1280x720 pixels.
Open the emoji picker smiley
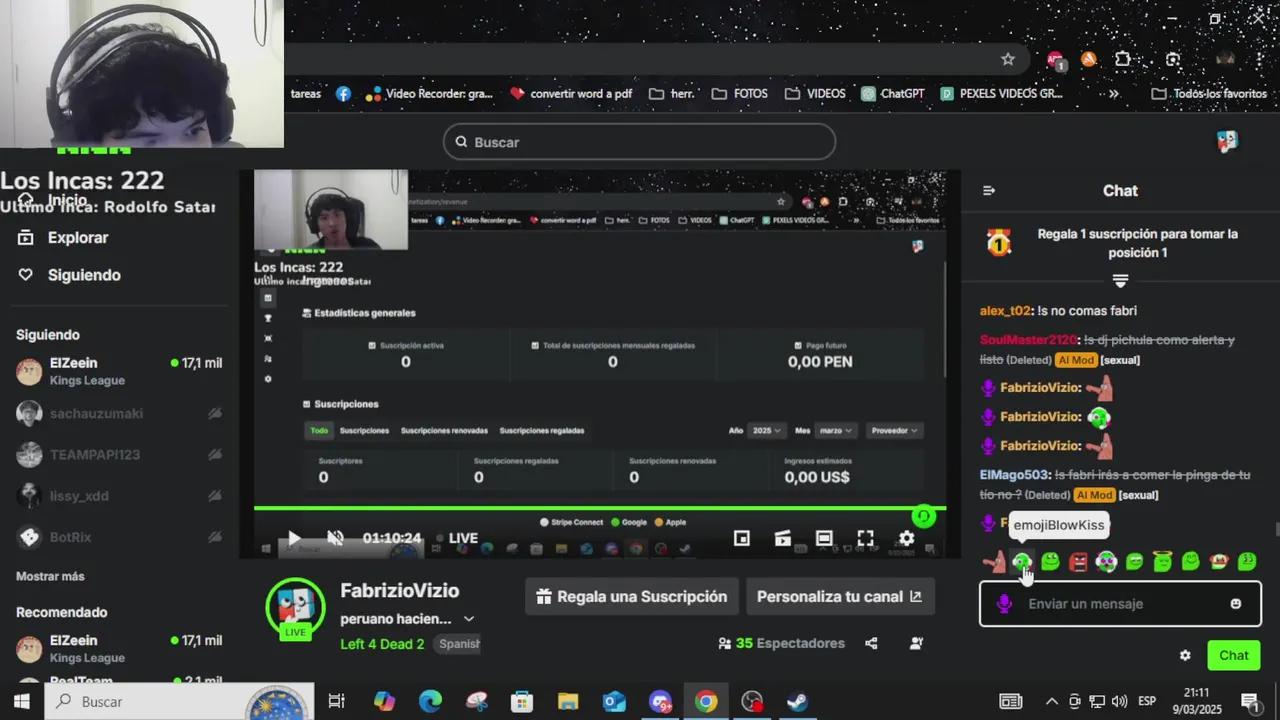point(1236,604)
